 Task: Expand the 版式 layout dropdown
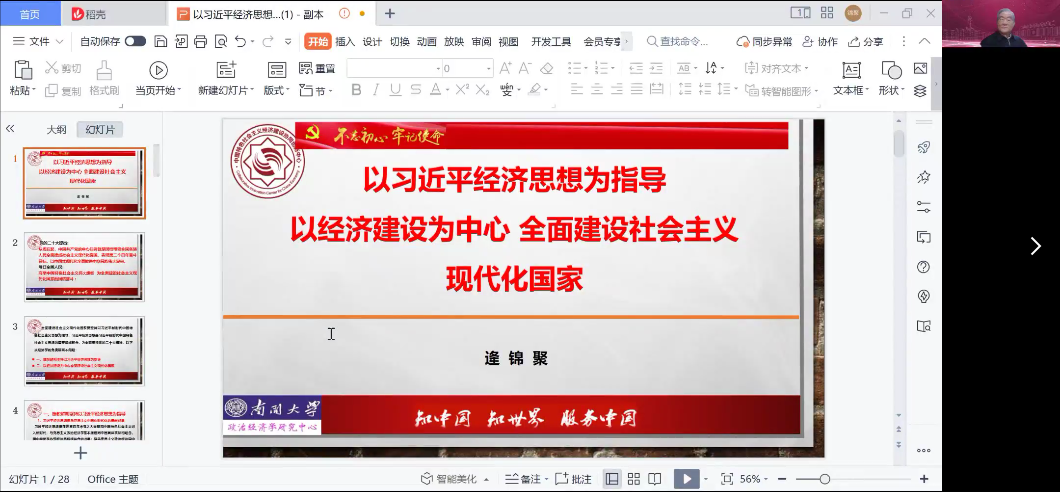[x=276, y=90]
